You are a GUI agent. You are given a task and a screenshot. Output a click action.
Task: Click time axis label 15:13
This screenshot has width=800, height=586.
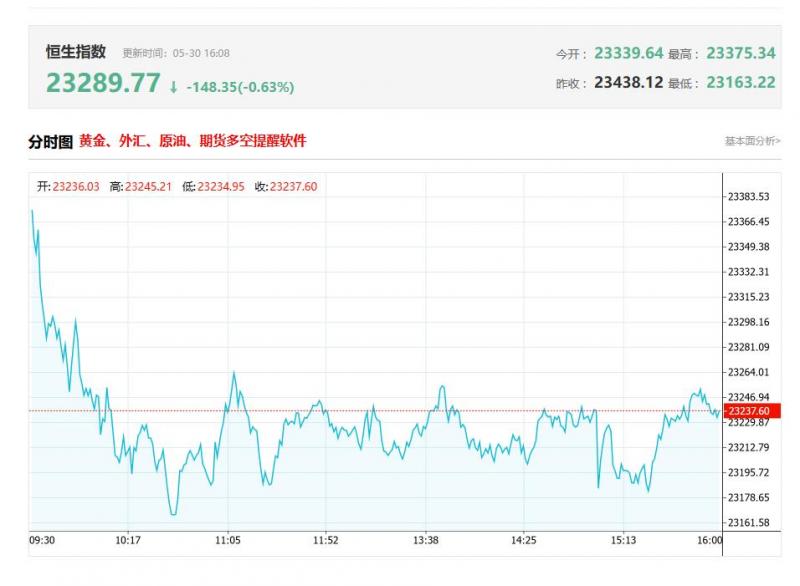(623, 540)
